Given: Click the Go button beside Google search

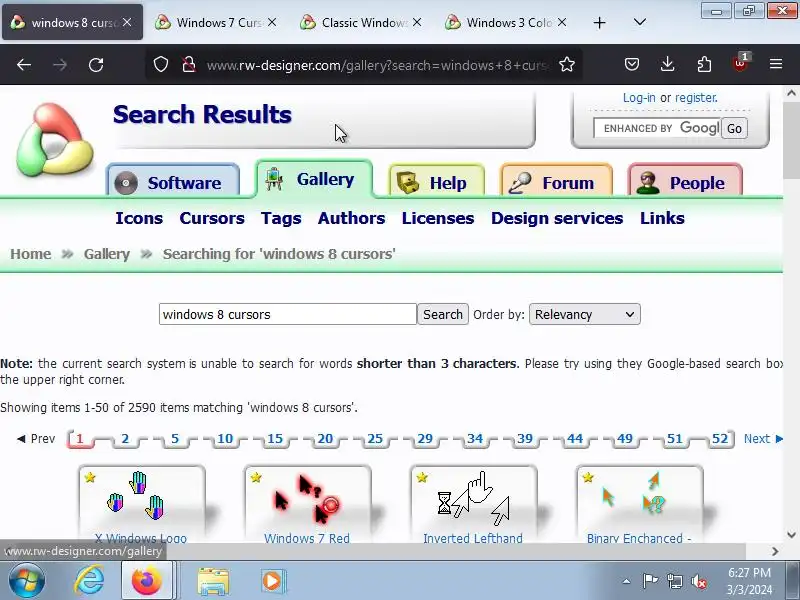Looking at the screenshot, I should [x=734, y=129].
